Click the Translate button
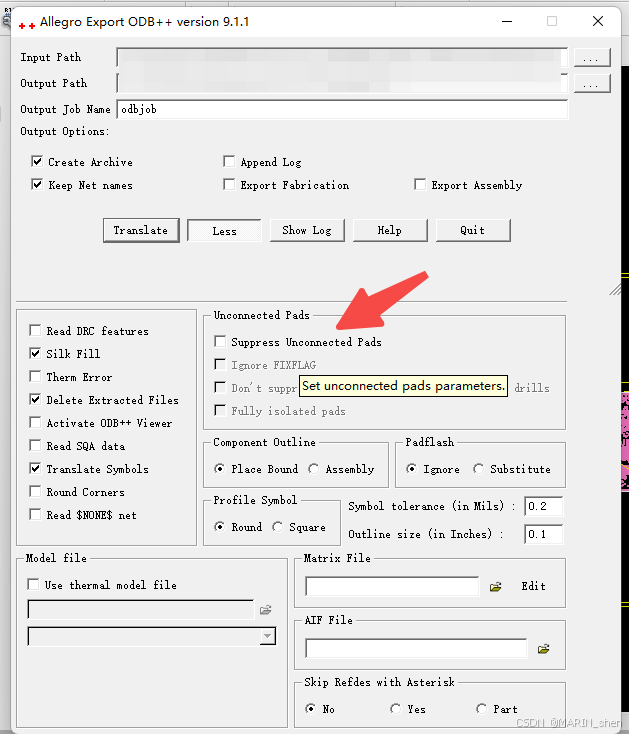This screenshot has height=734, width=629. click(141, 230)
